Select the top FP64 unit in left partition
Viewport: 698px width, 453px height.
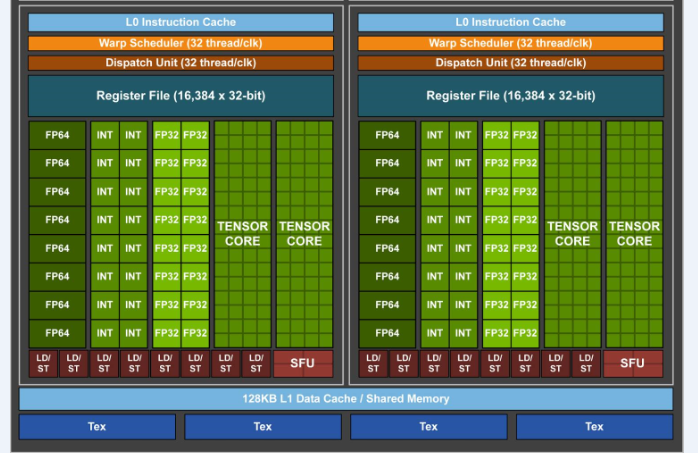coord(57,135)
